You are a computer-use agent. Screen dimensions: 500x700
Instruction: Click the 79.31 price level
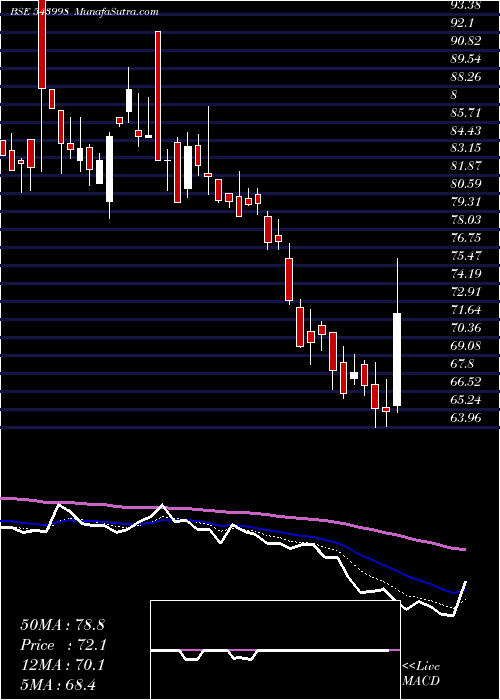click(467, 202)
